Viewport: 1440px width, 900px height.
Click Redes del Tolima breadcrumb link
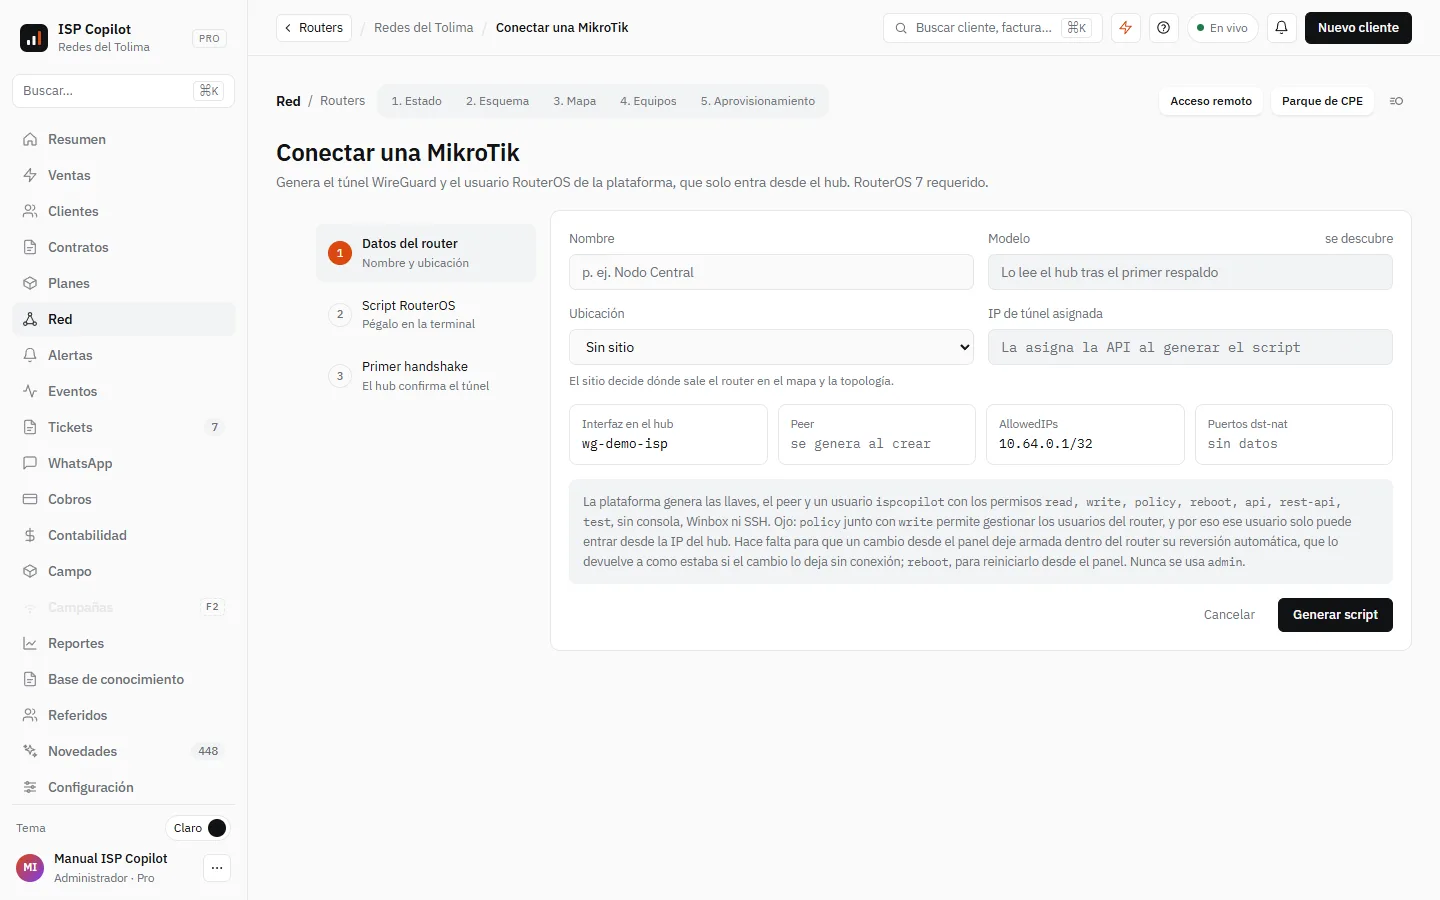(424, 28)
